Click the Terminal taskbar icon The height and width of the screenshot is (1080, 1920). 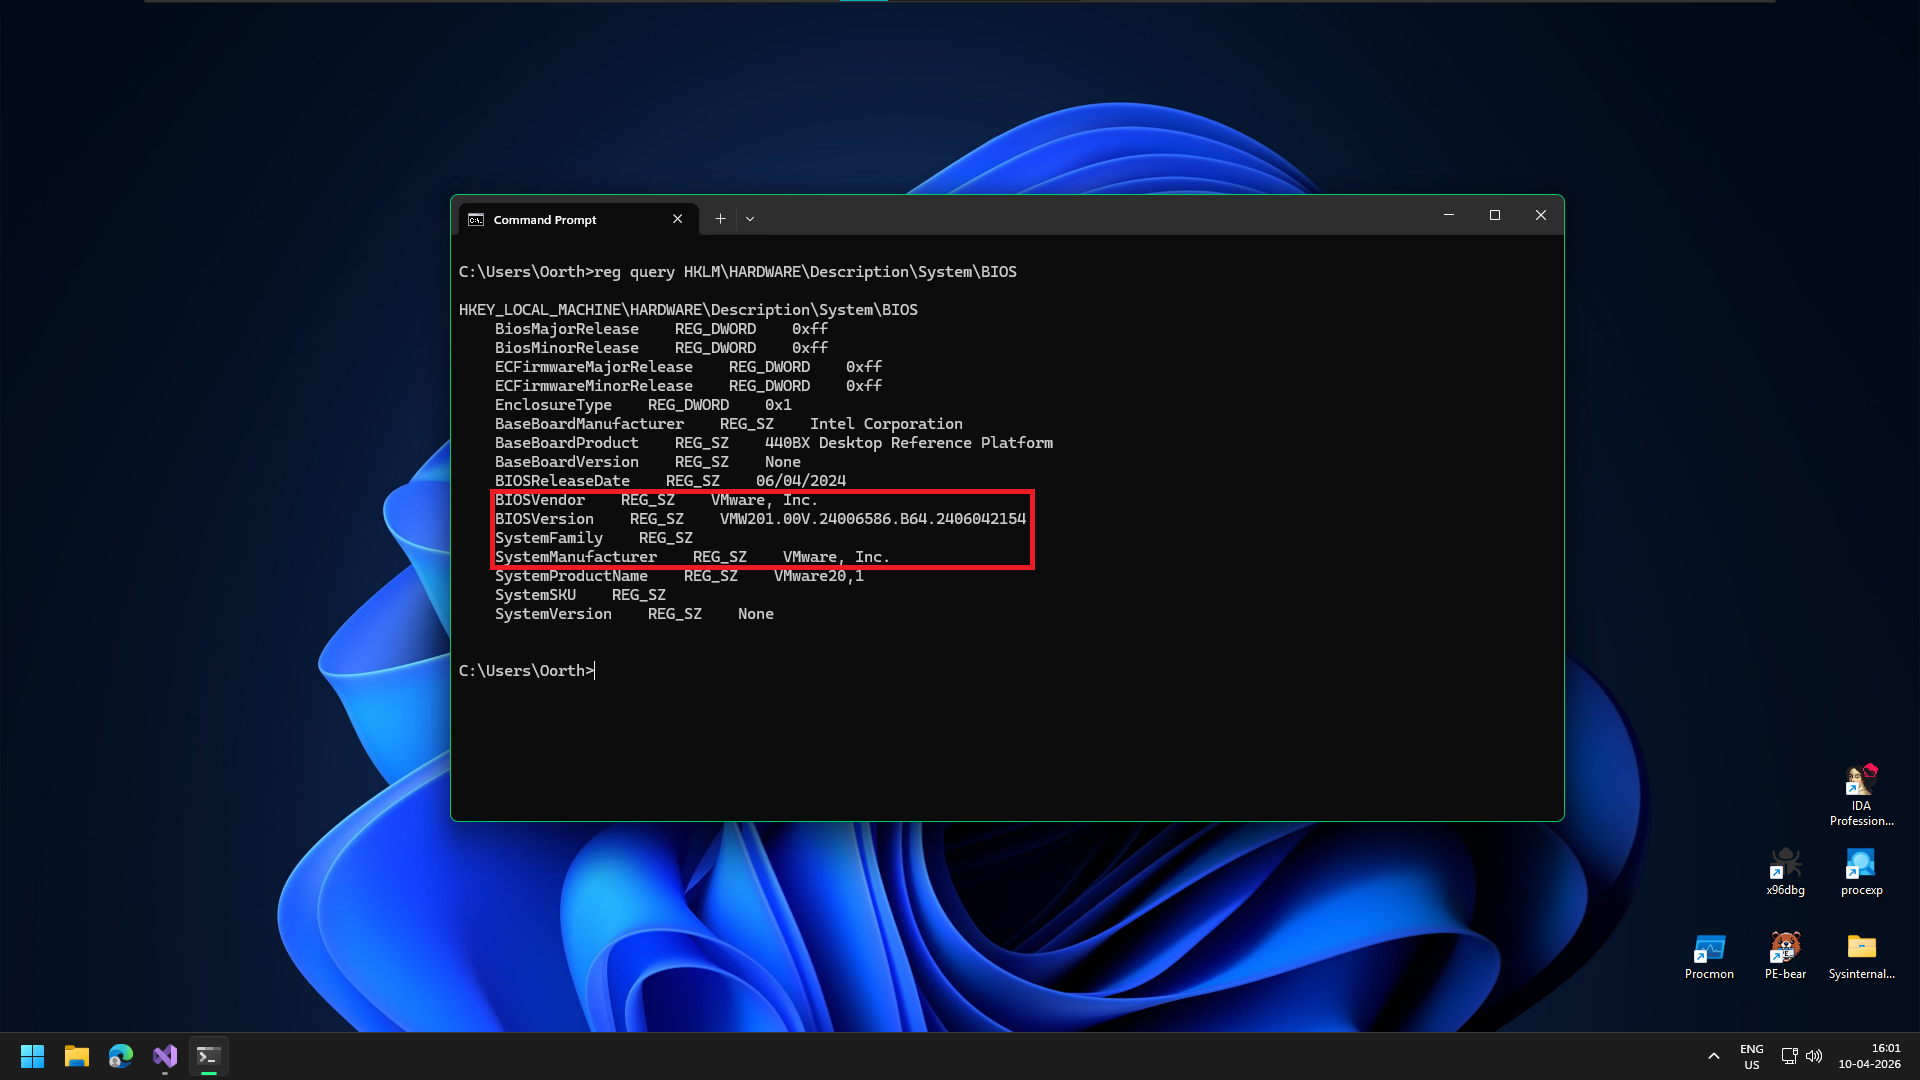point(208,1056)
